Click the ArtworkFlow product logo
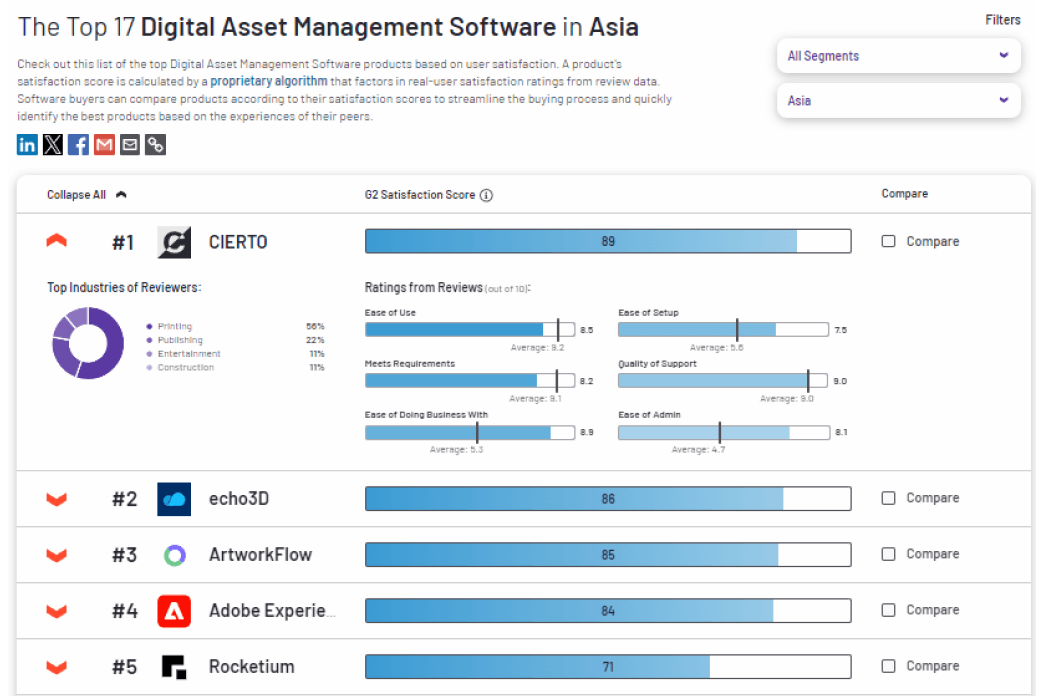 coord(174,555)
